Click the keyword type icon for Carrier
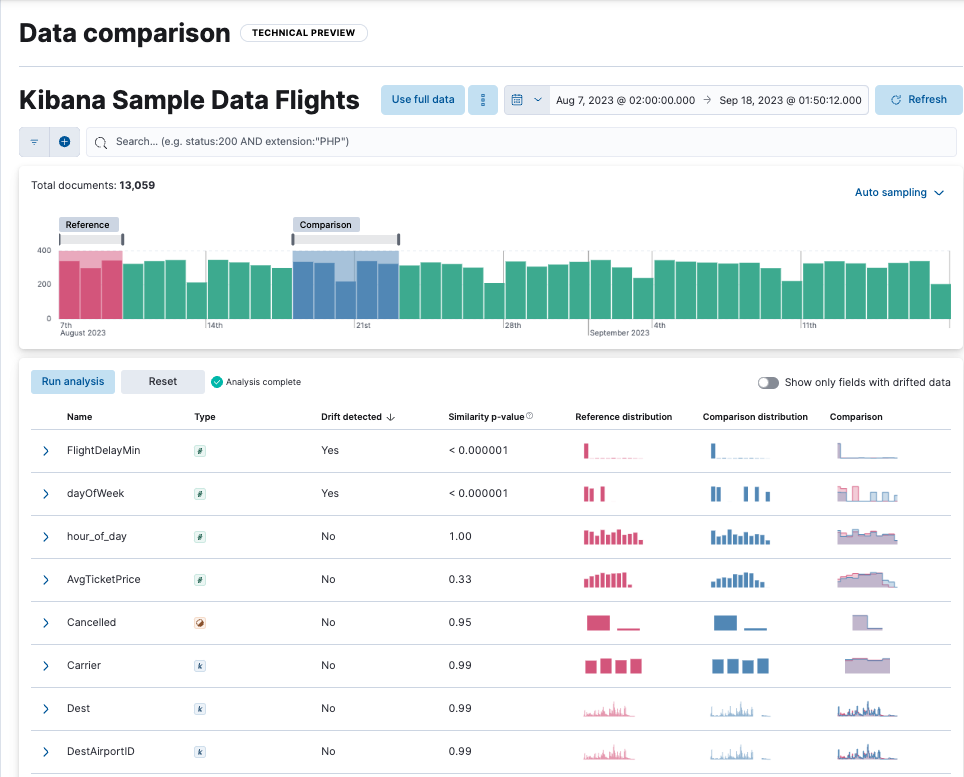 (x=199, y=665)
